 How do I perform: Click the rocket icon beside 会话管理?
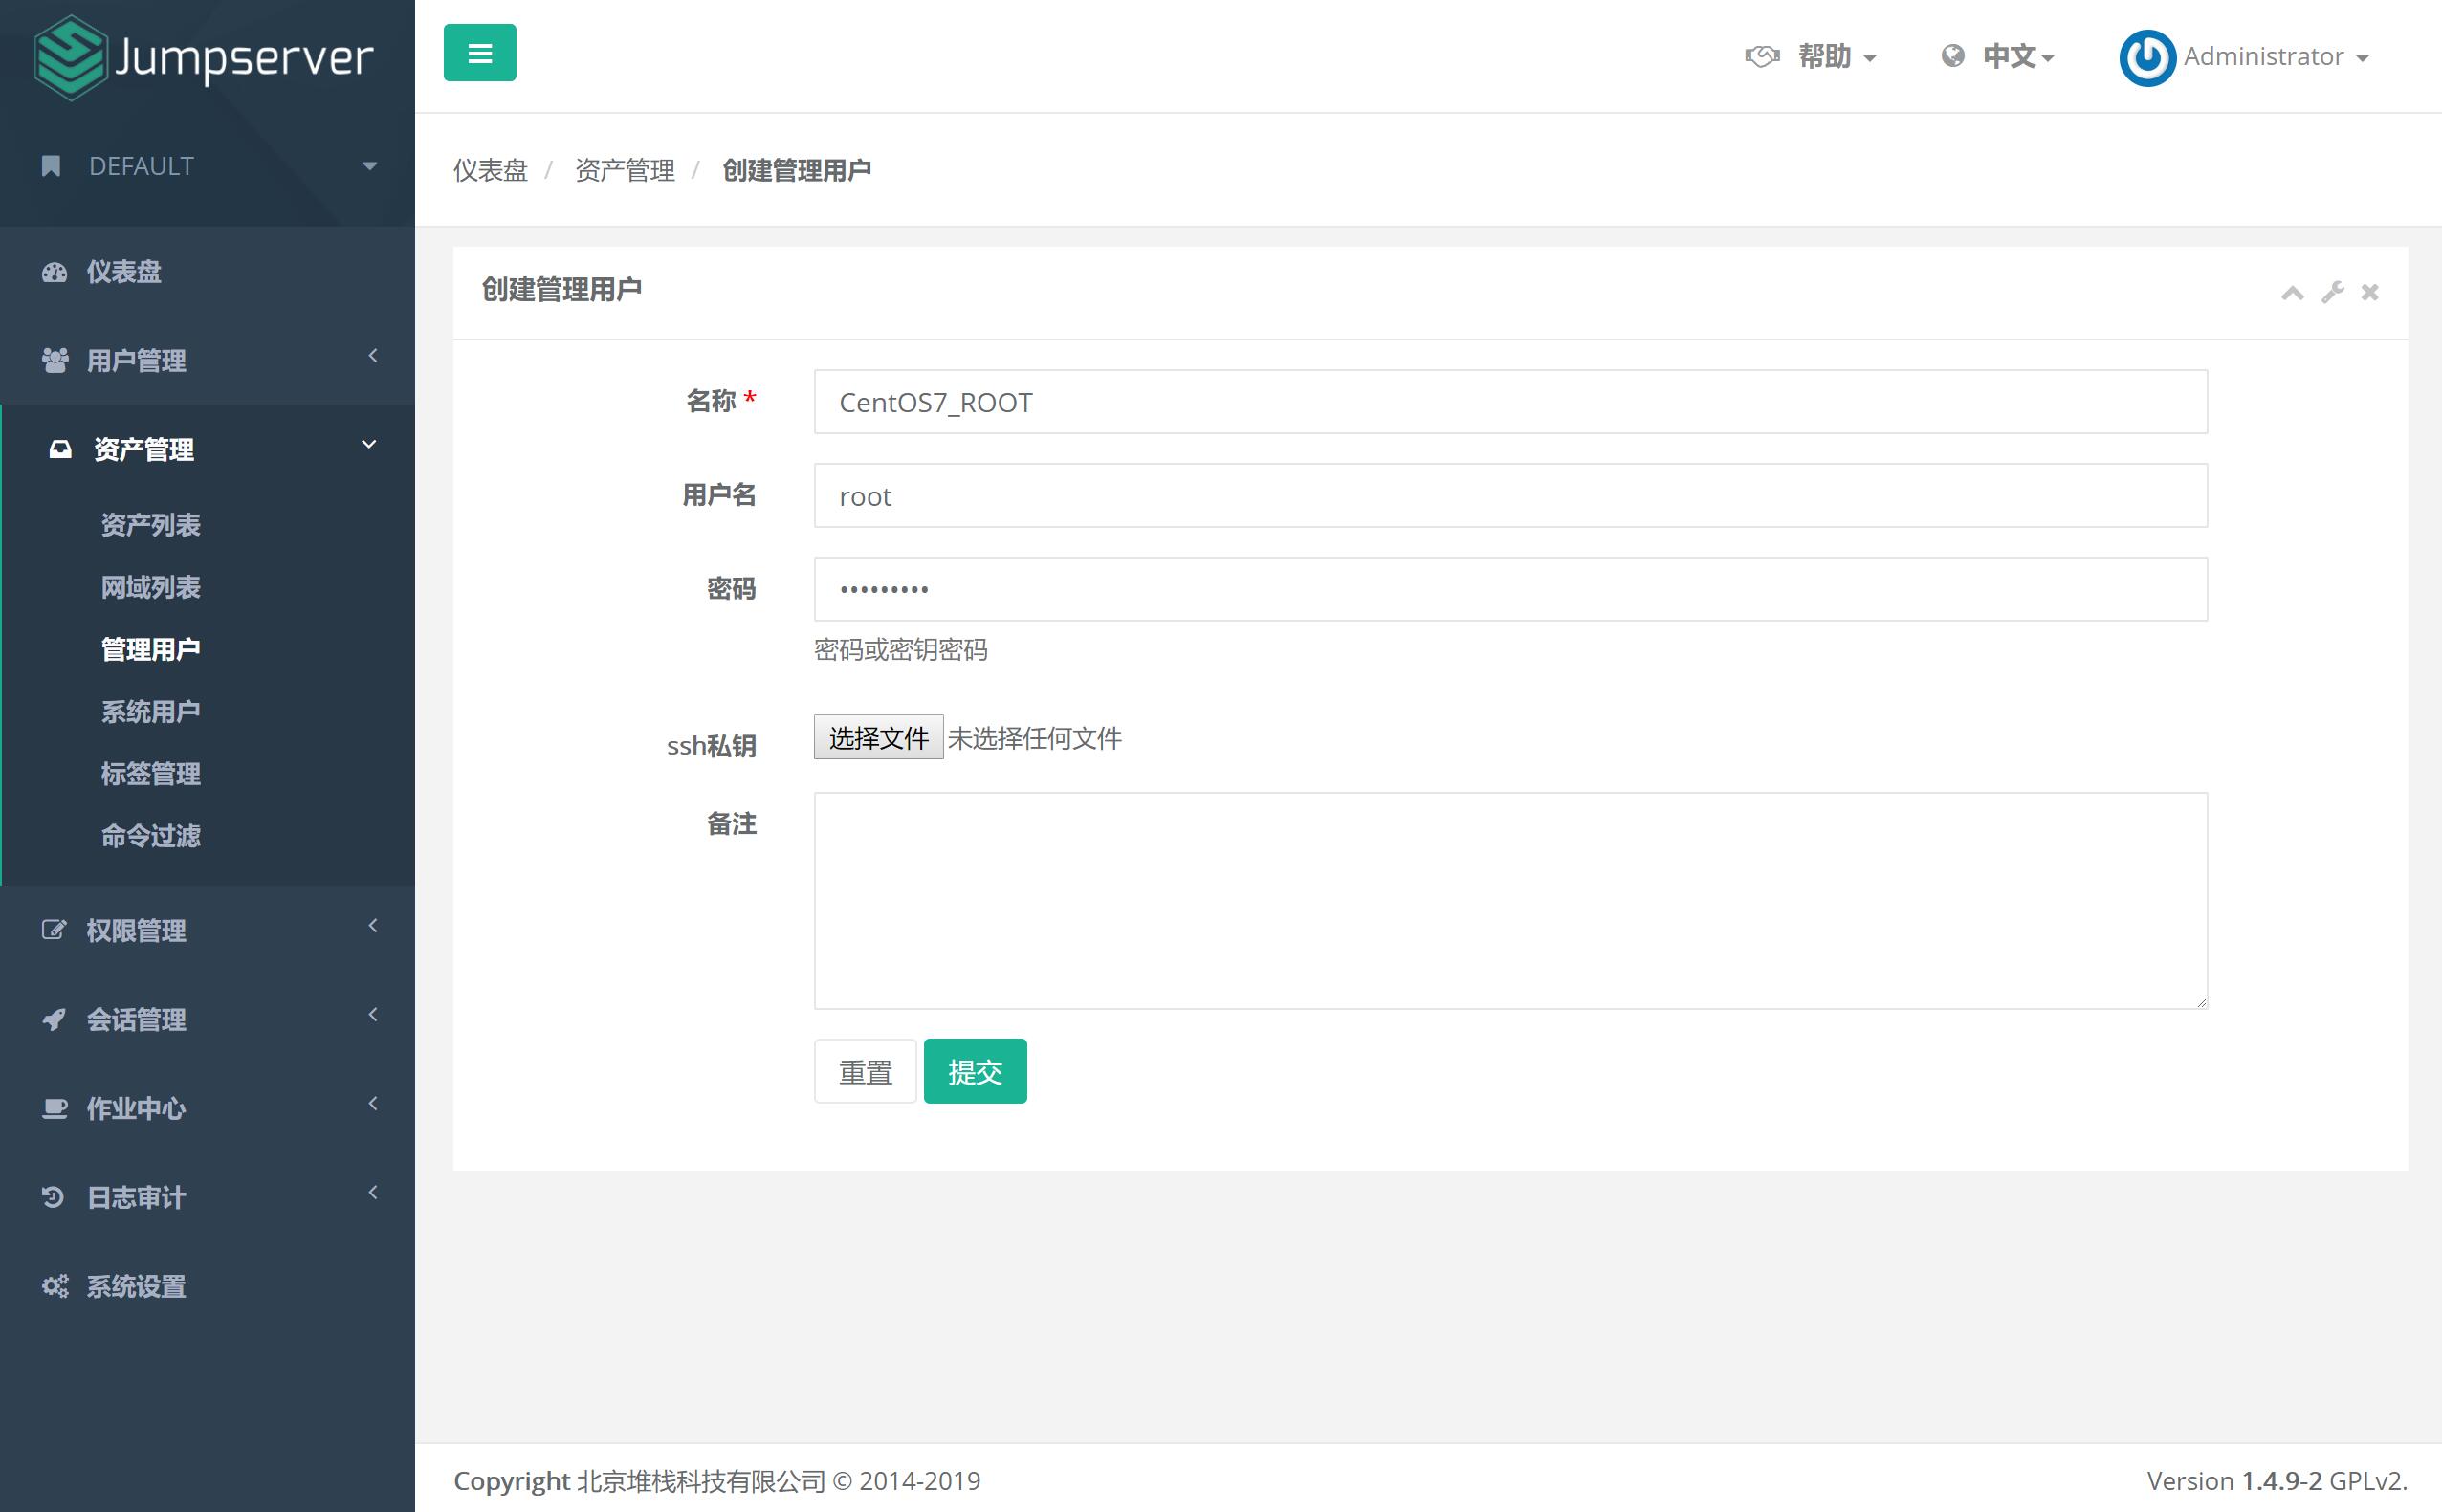(54, 1019)
